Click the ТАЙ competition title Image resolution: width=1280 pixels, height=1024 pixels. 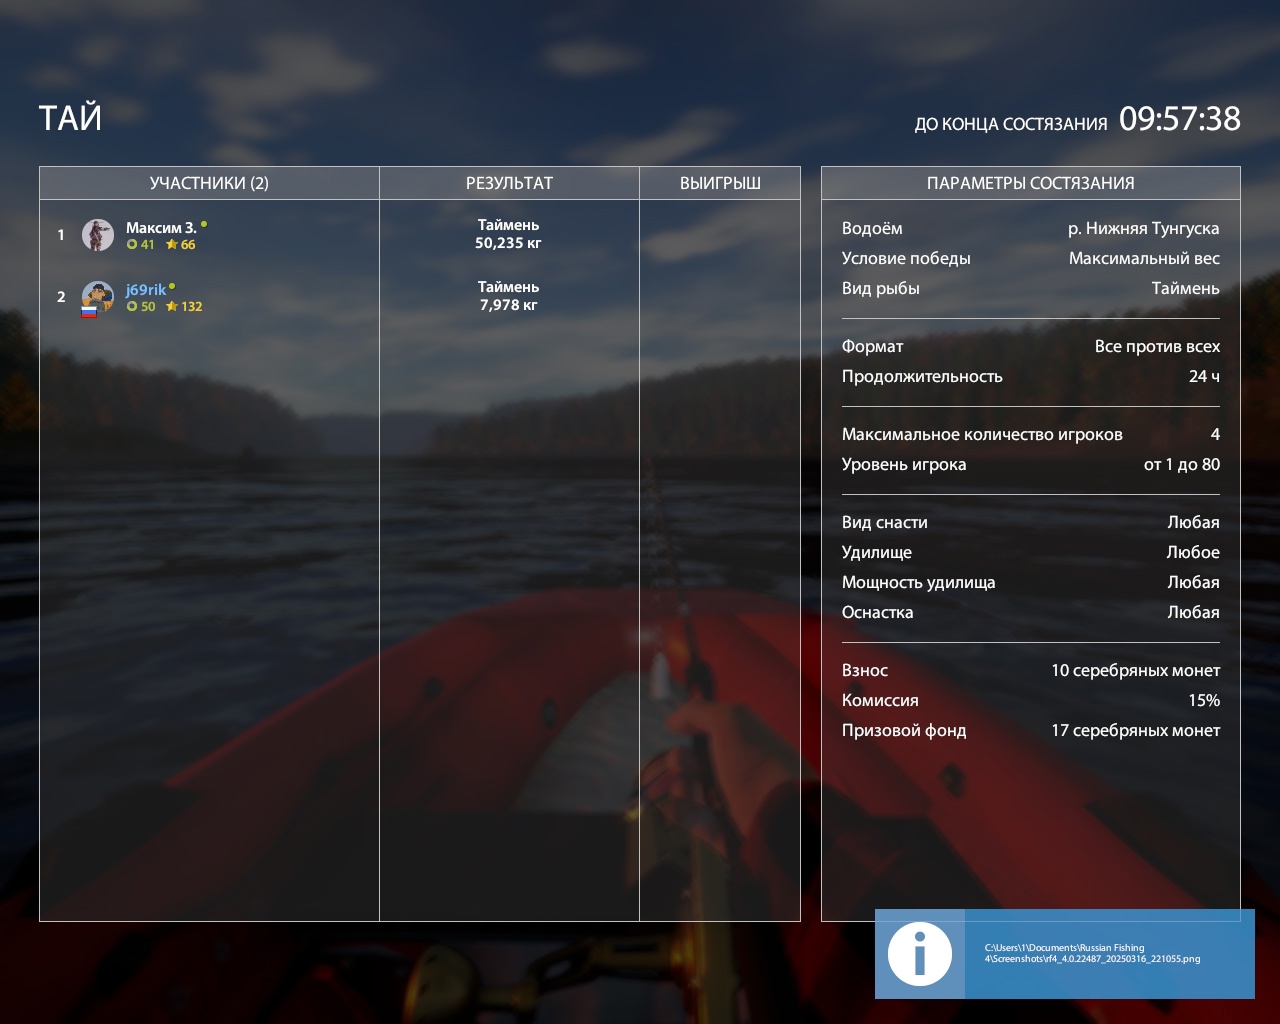70,119
